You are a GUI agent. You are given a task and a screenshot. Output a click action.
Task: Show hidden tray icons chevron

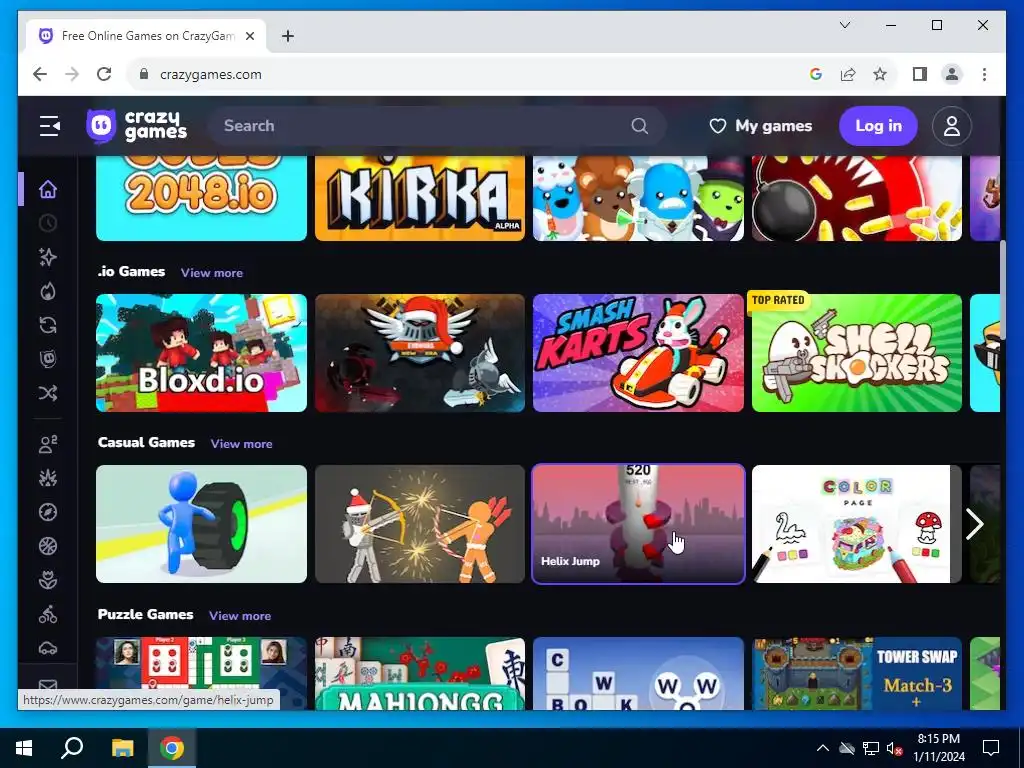tap(823, 748)
